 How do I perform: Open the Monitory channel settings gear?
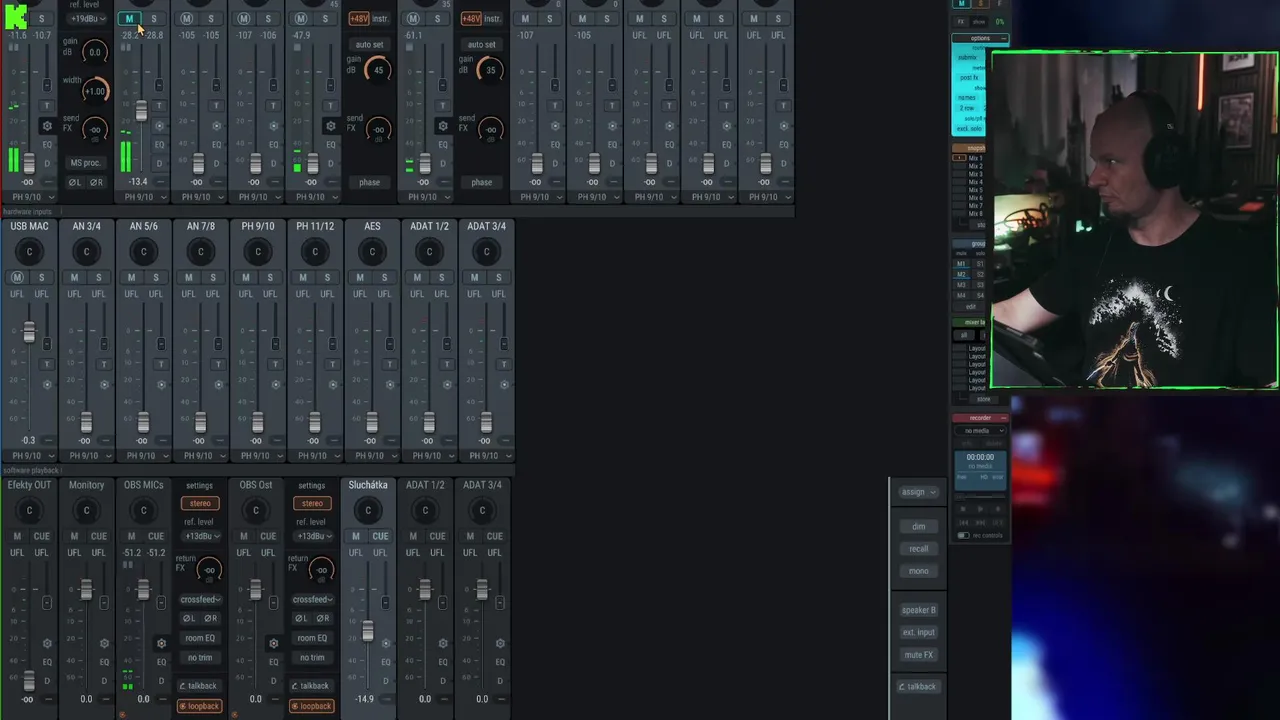104,643
